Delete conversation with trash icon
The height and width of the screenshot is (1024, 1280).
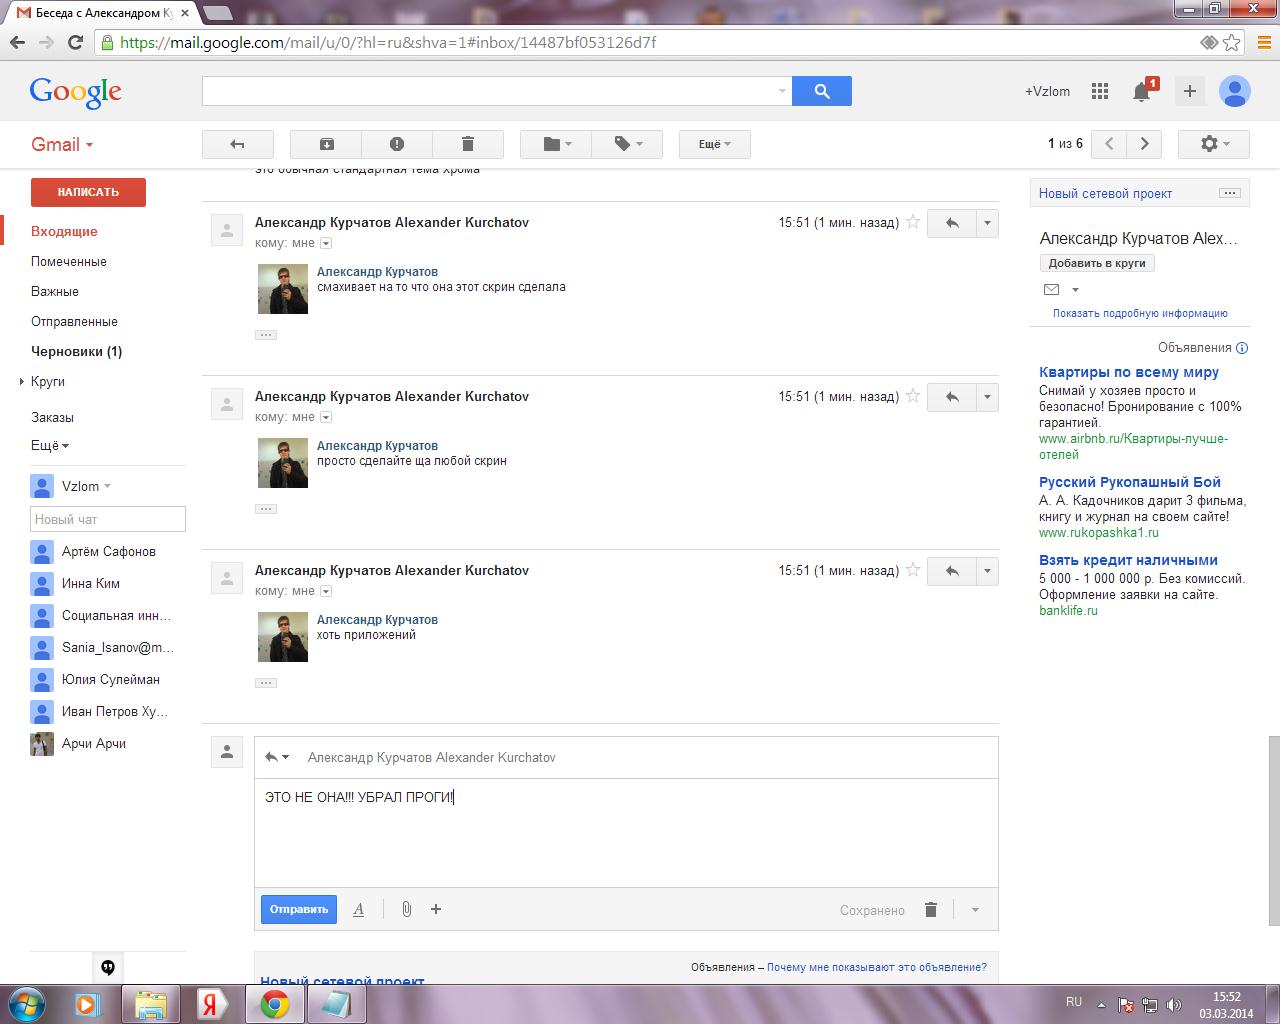[x=467, y=144]
